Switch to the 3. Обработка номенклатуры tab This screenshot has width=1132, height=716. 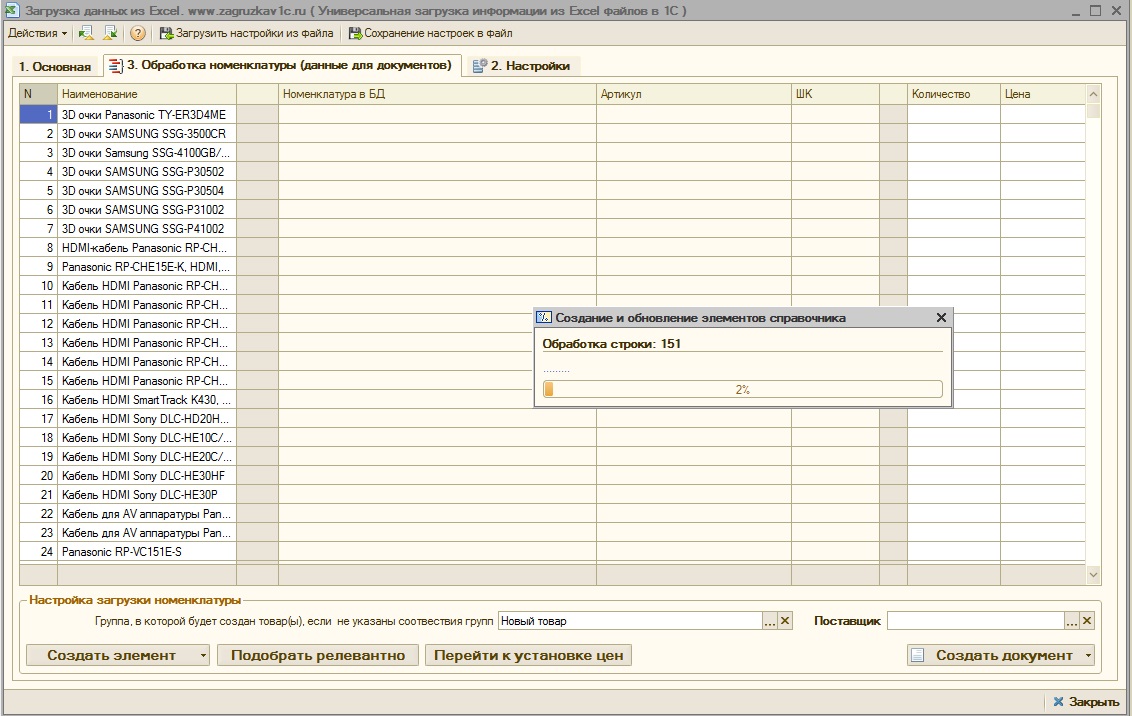282,65
